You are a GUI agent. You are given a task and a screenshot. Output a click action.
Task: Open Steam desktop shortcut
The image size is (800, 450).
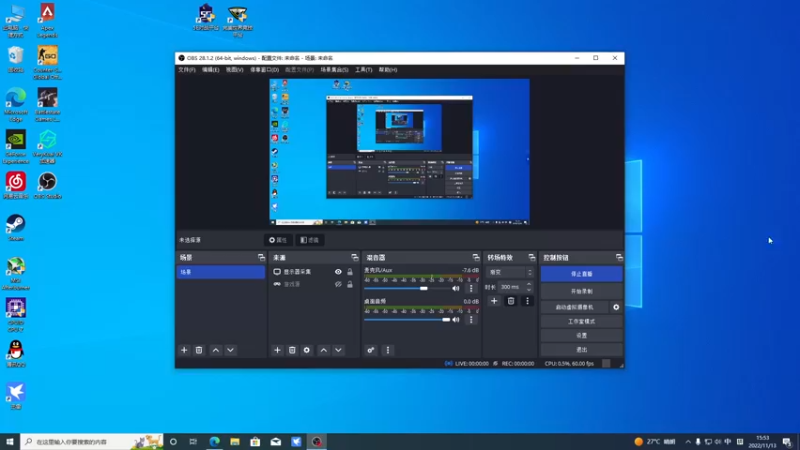[16, 228]
